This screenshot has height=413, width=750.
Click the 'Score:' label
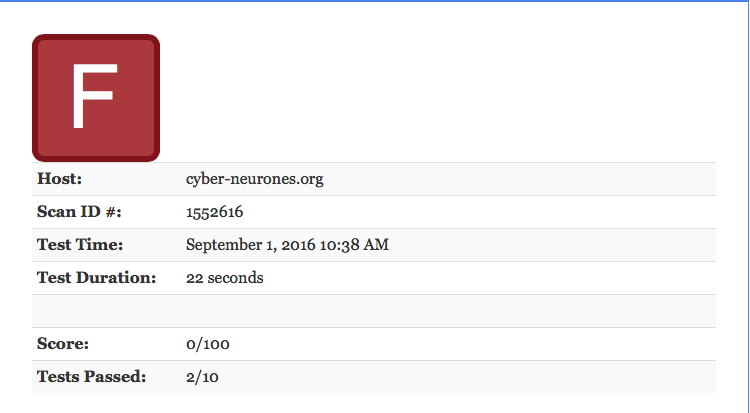[63, 344]
